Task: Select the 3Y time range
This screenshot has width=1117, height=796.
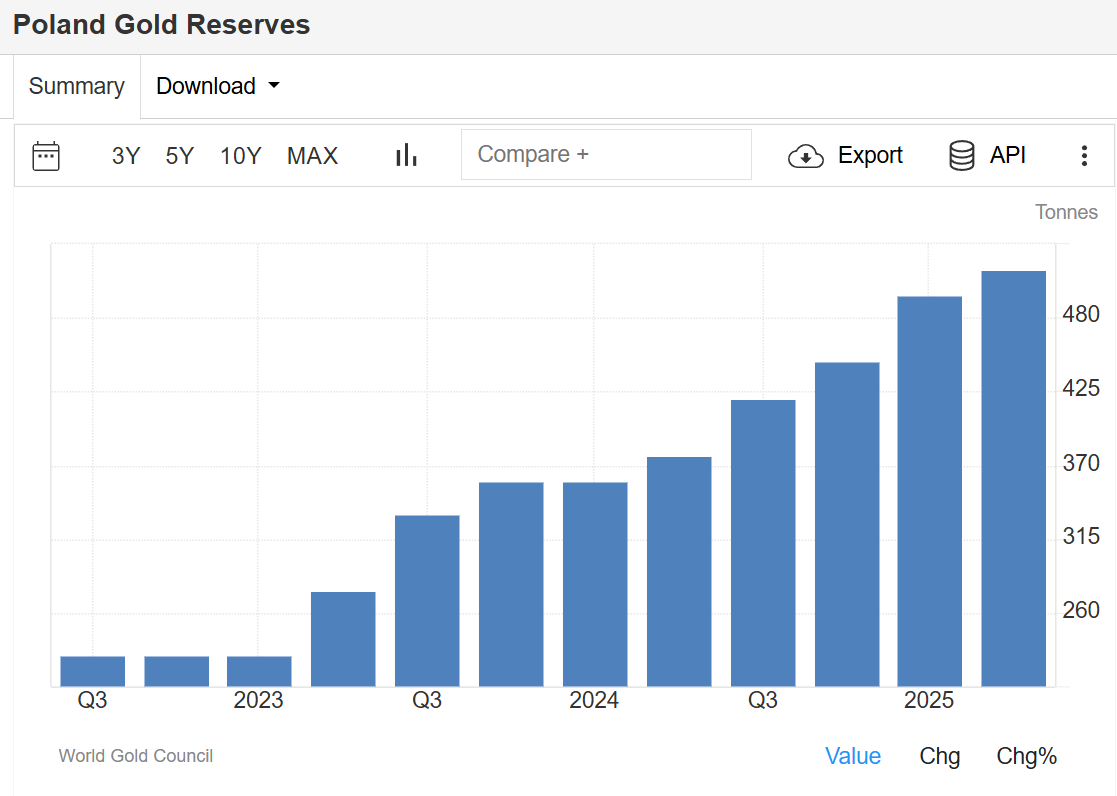Action: 126,156
